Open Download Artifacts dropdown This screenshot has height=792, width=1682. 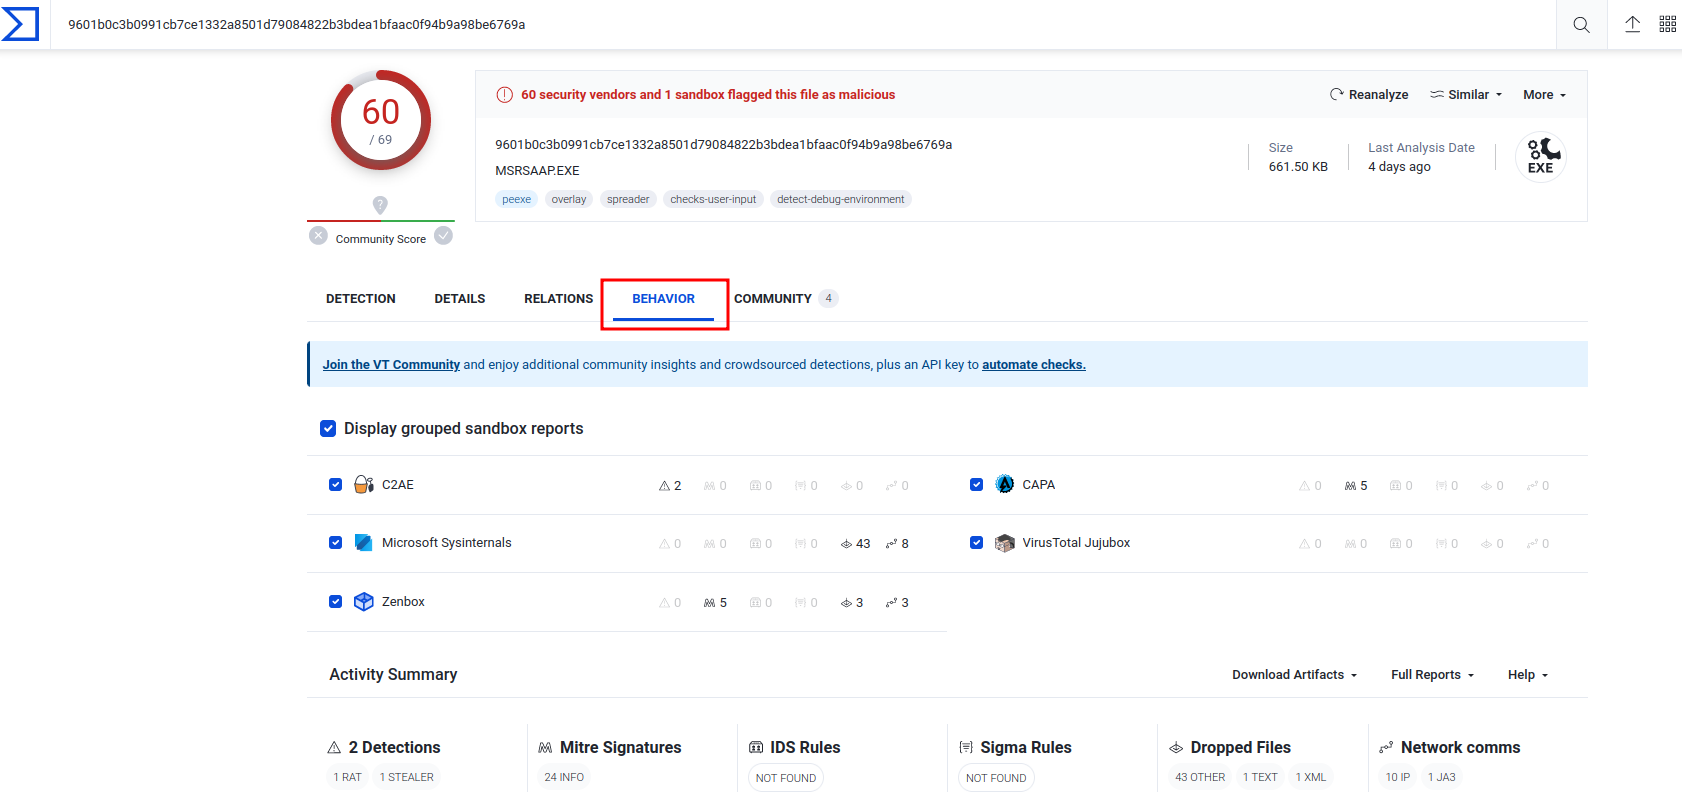click(1295, 675)
